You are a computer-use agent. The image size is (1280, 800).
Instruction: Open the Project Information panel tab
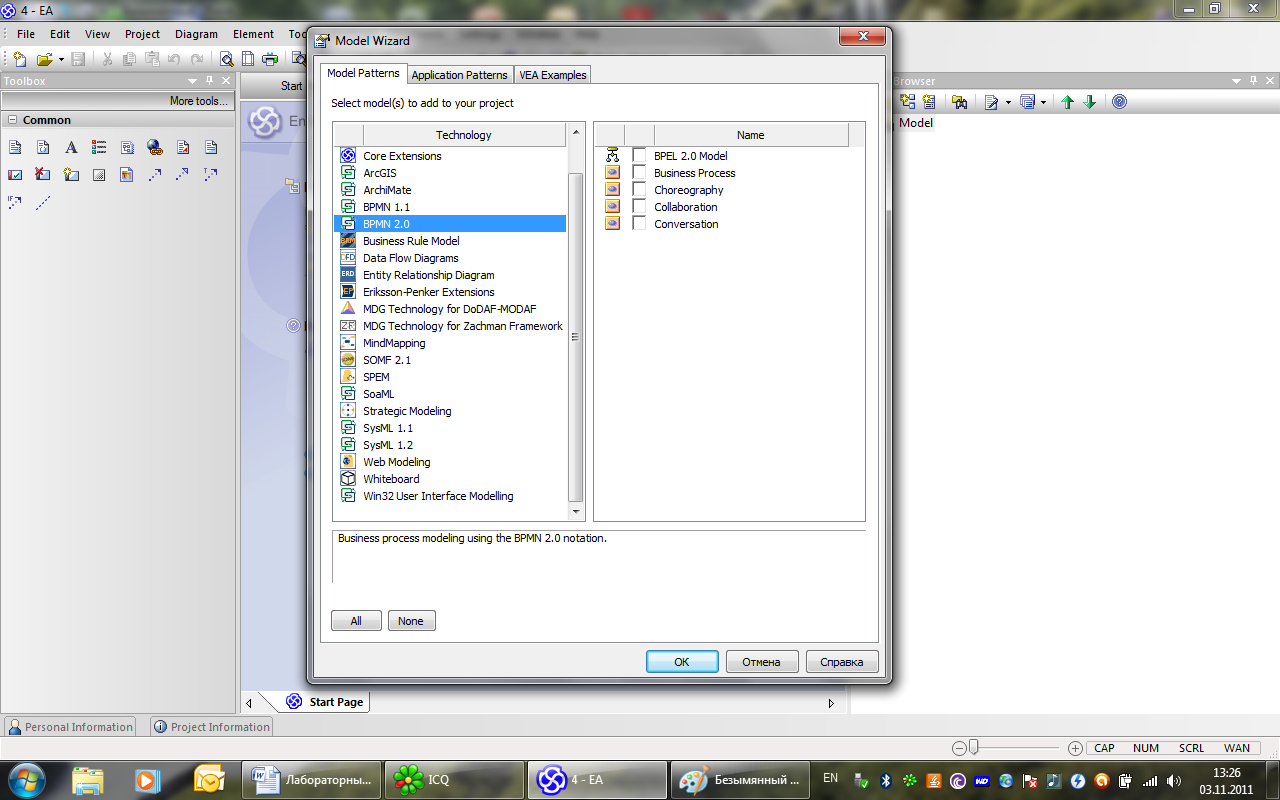[212, 727]
